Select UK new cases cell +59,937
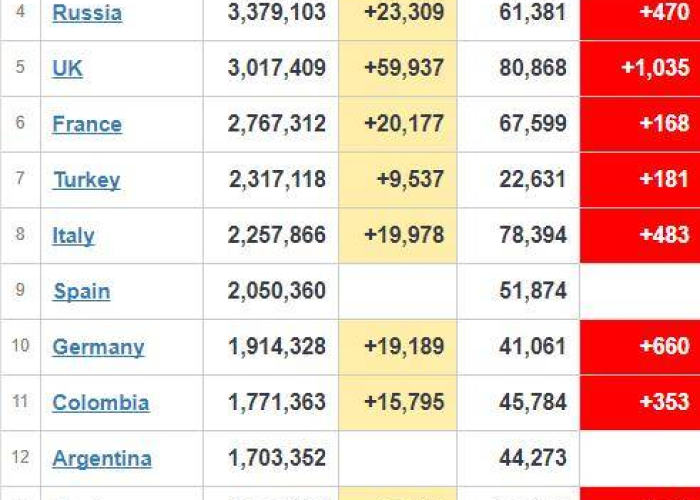The height and width of the screenshot is (500, 700). click(x=398, y=68)
